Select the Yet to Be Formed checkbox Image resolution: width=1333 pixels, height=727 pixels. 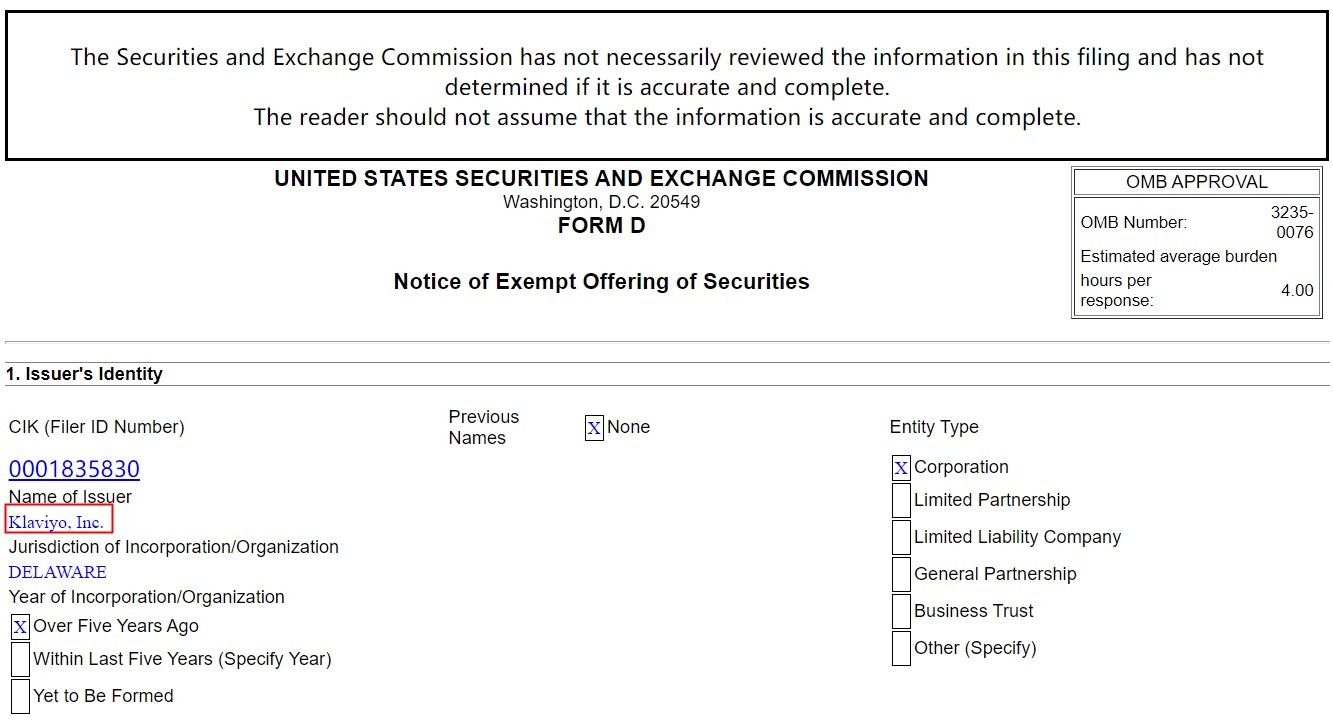point(20,696)
